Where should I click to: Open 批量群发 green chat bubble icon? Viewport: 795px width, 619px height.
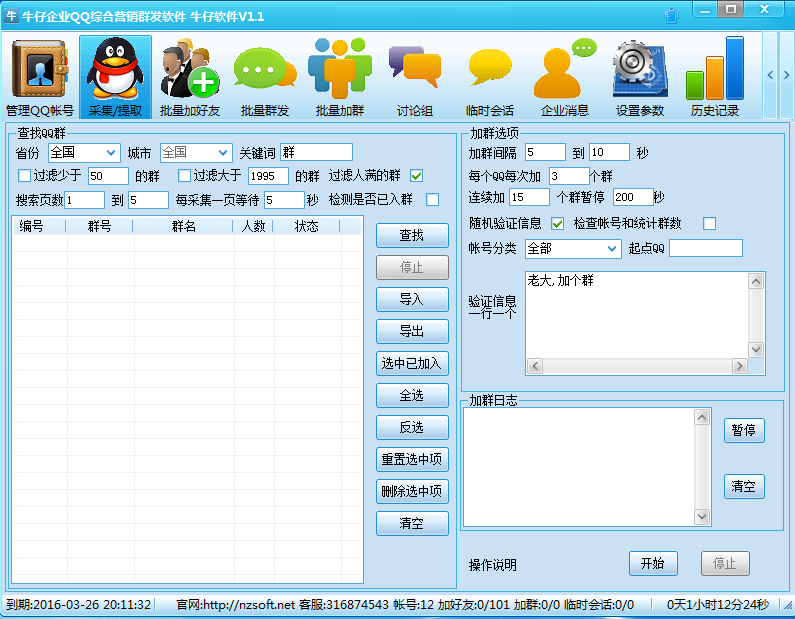265,77
